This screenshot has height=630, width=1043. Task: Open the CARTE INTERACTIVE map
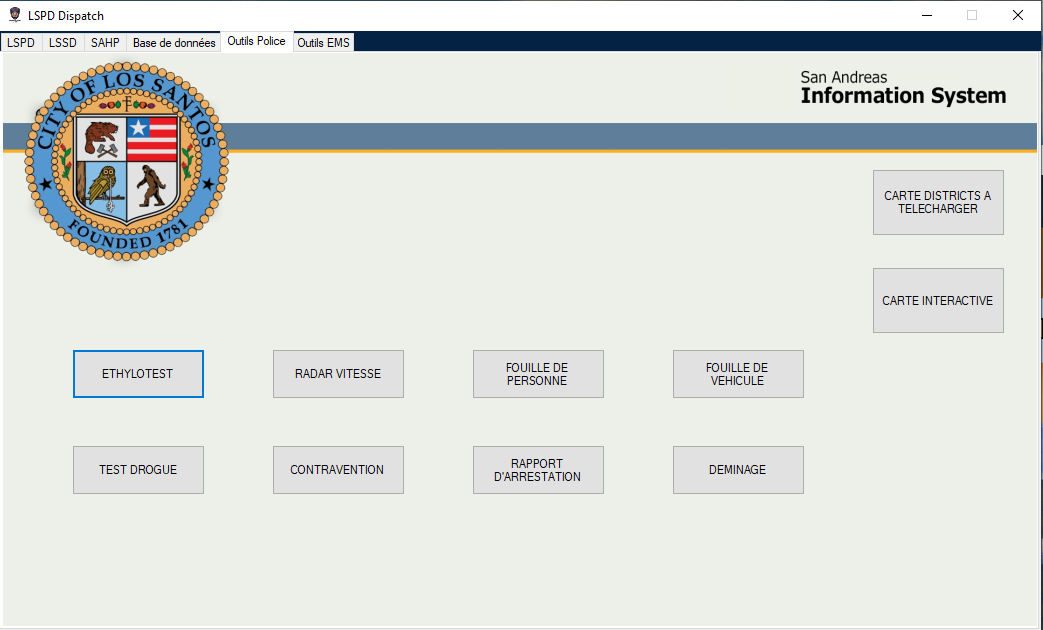pos(938,301)
